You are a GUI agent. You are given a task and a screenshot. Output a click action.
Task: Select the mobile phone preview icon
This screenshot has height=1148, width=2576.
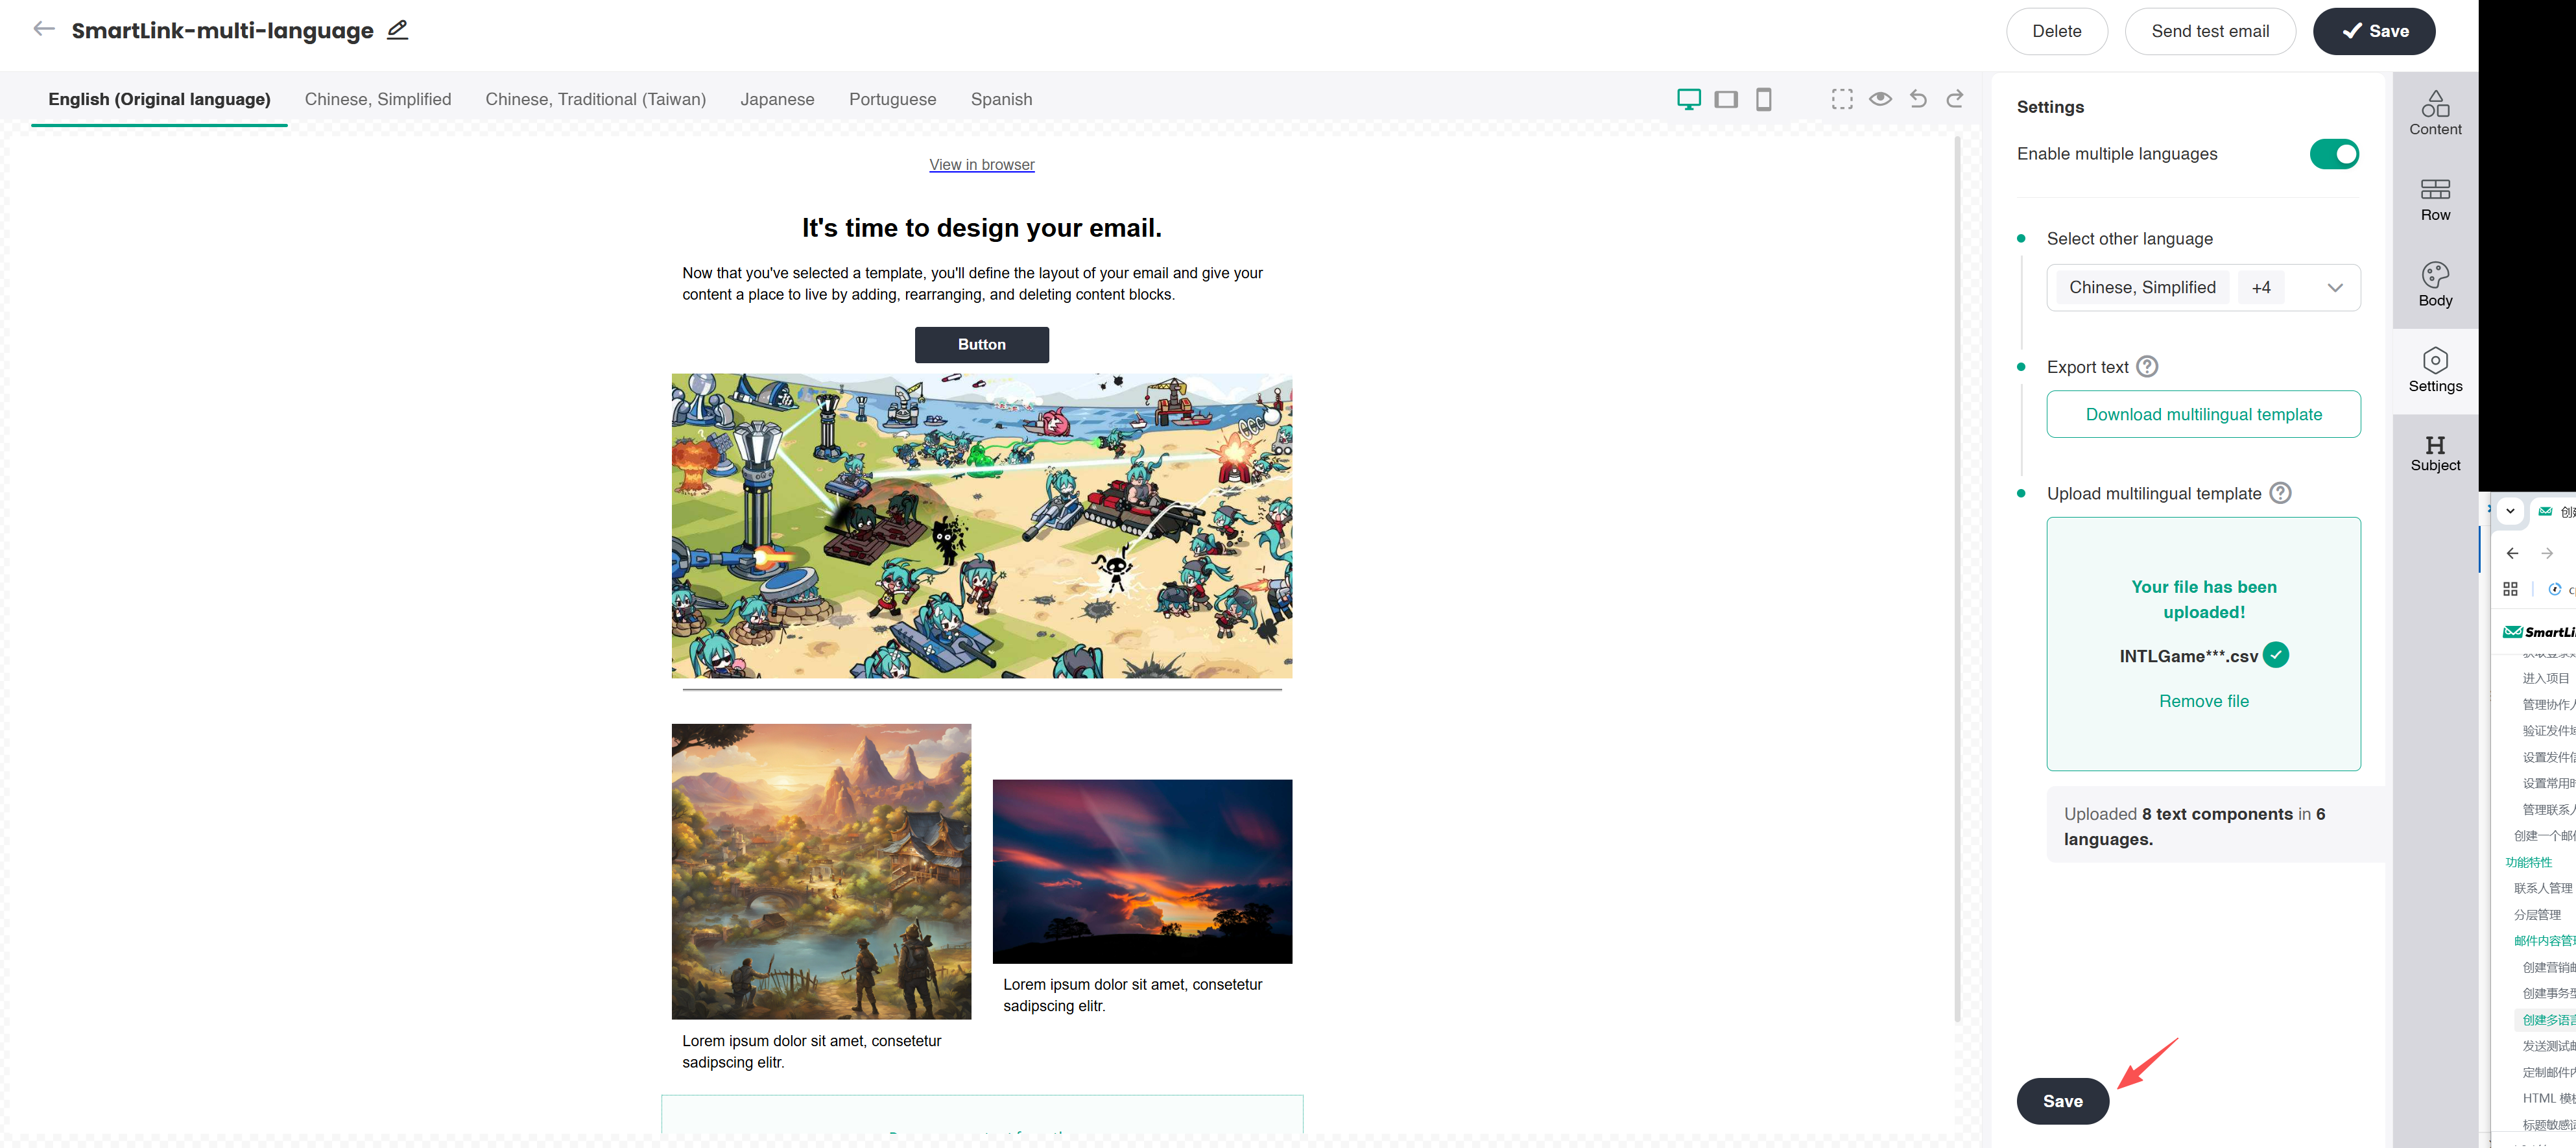coord(1763,99)
